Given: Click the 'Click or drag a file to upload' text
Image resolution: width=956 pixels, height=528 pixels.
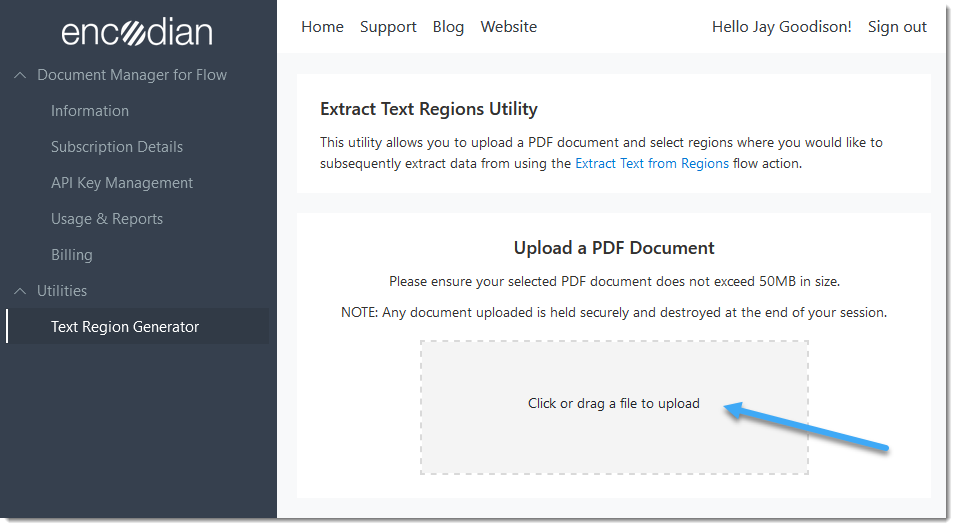Looking at the screenshot, I should pos(614,404).
